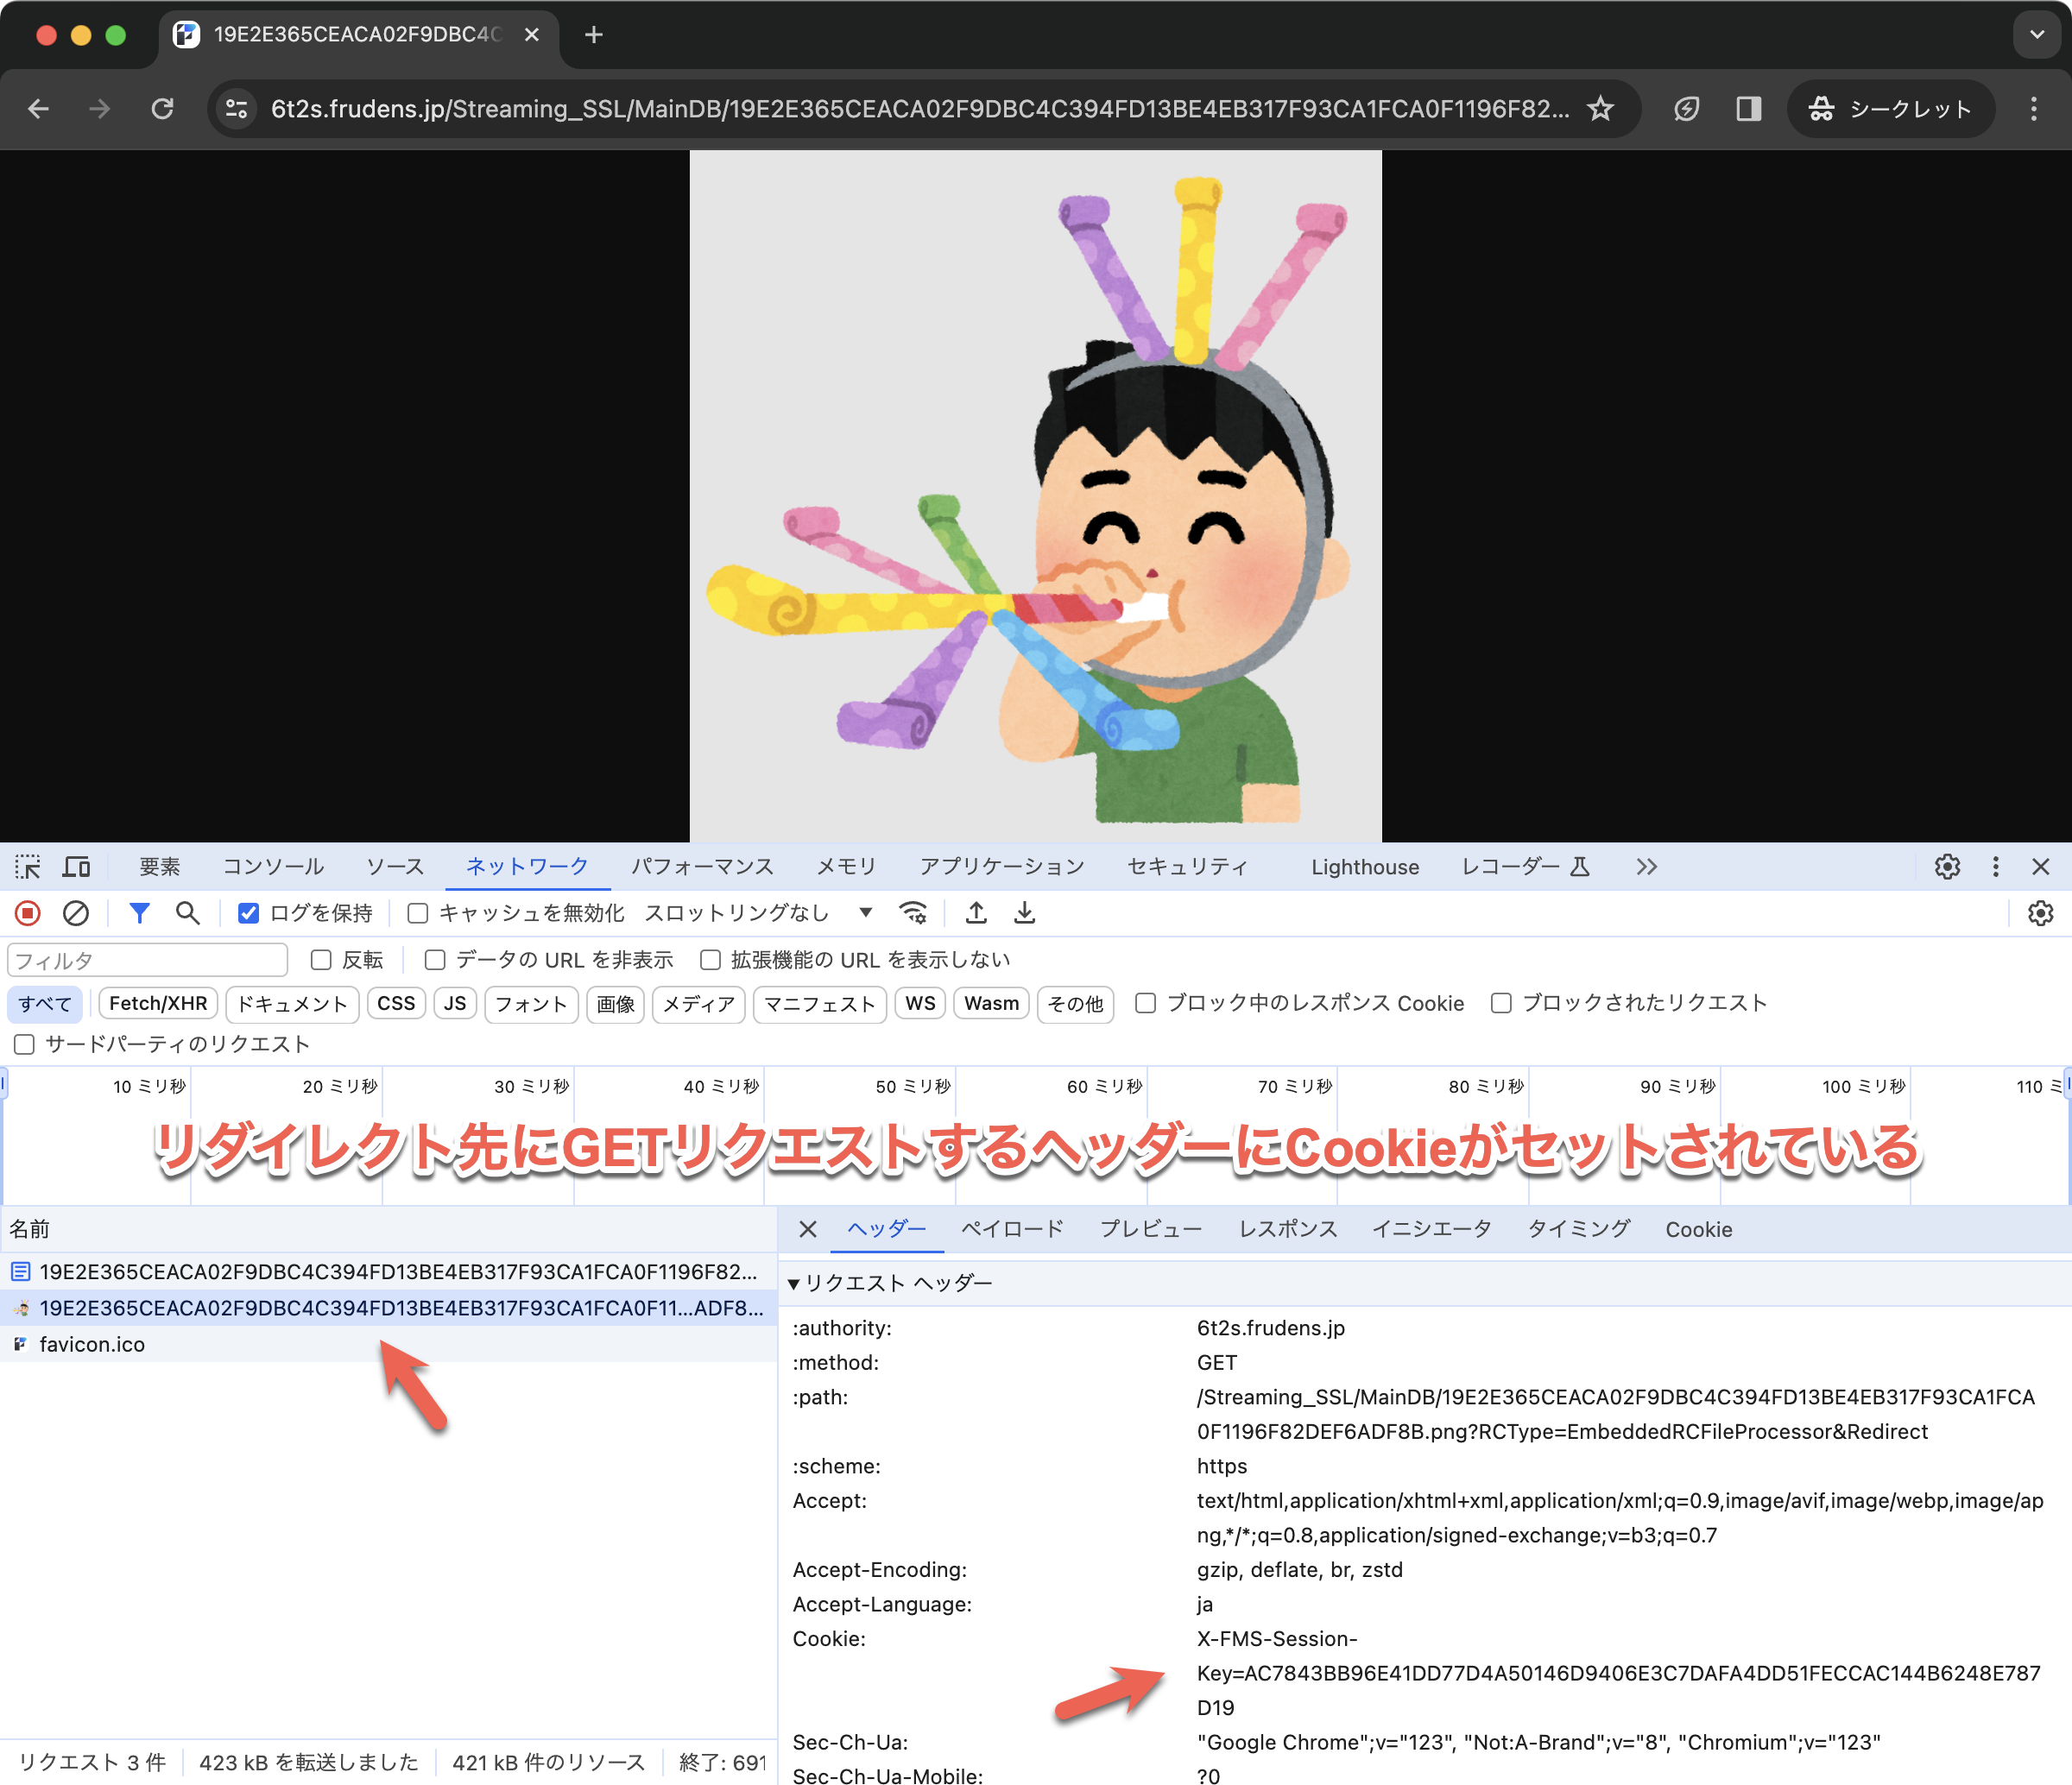This screenshot has height=1785, width=2072.
Task: Go back to the previous page
Action: click(39, 109)
